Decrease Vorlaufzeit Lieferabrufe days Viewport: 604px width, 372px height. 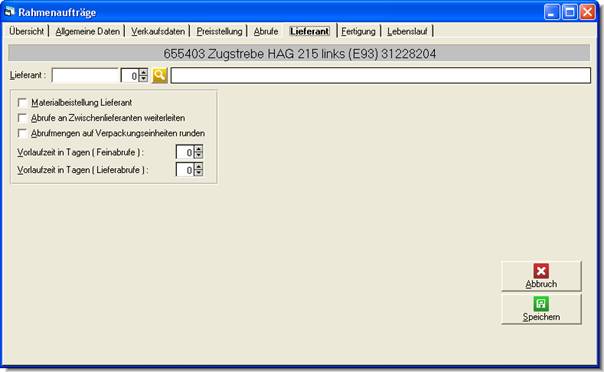click(x=198, y=173)
